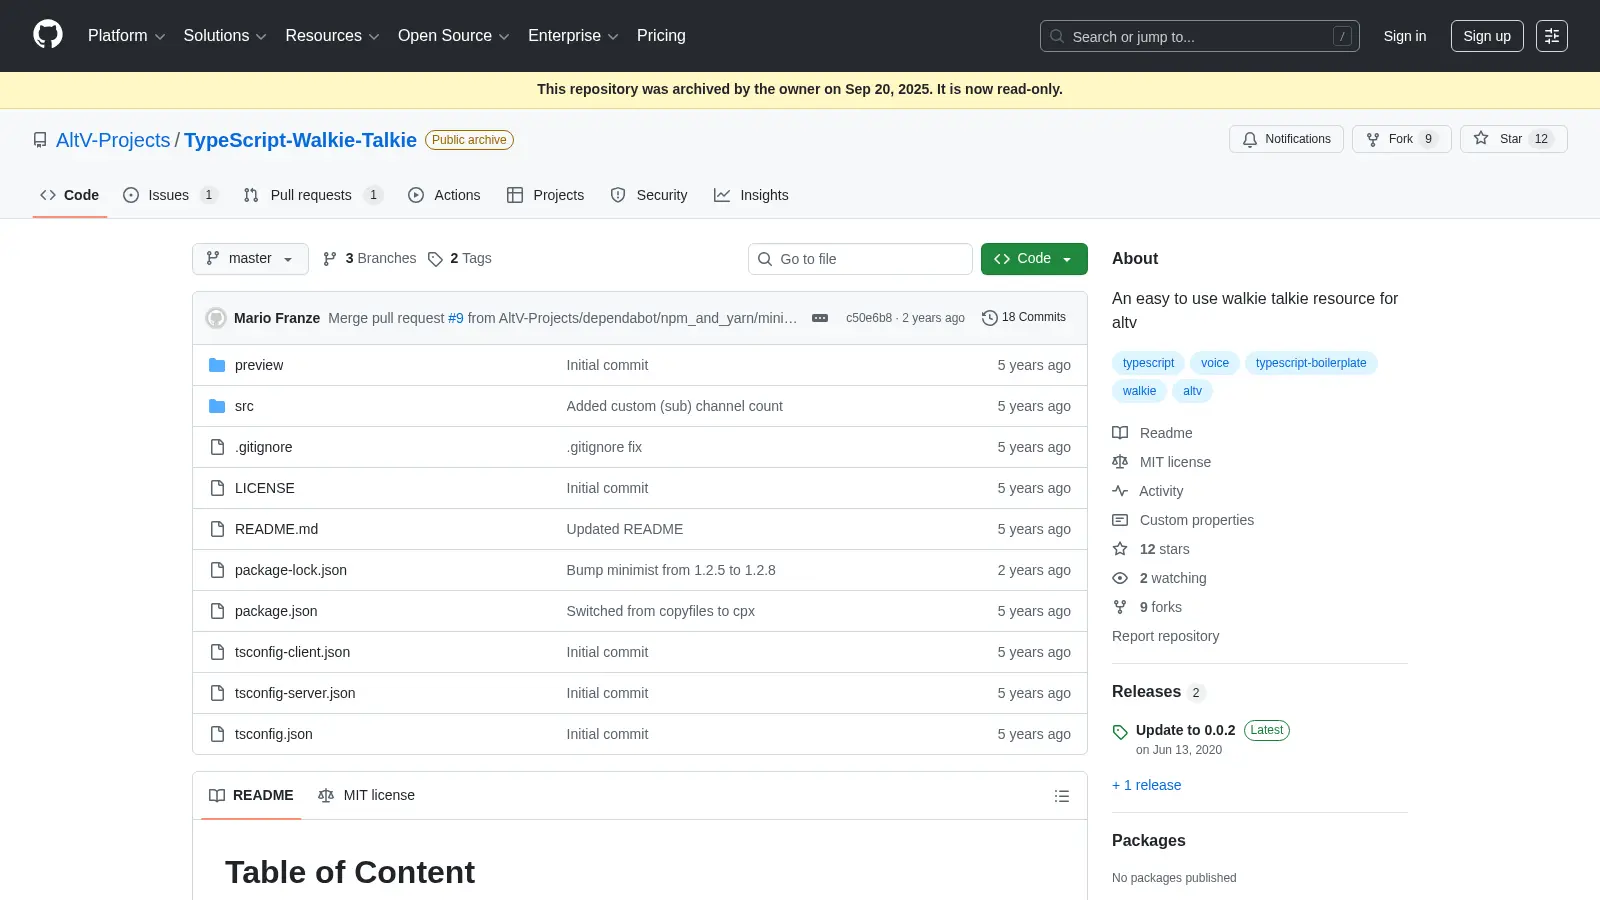This screenshot has width=1600, height=900.
Task: Open the Pricing page
Action: [661, 35]
